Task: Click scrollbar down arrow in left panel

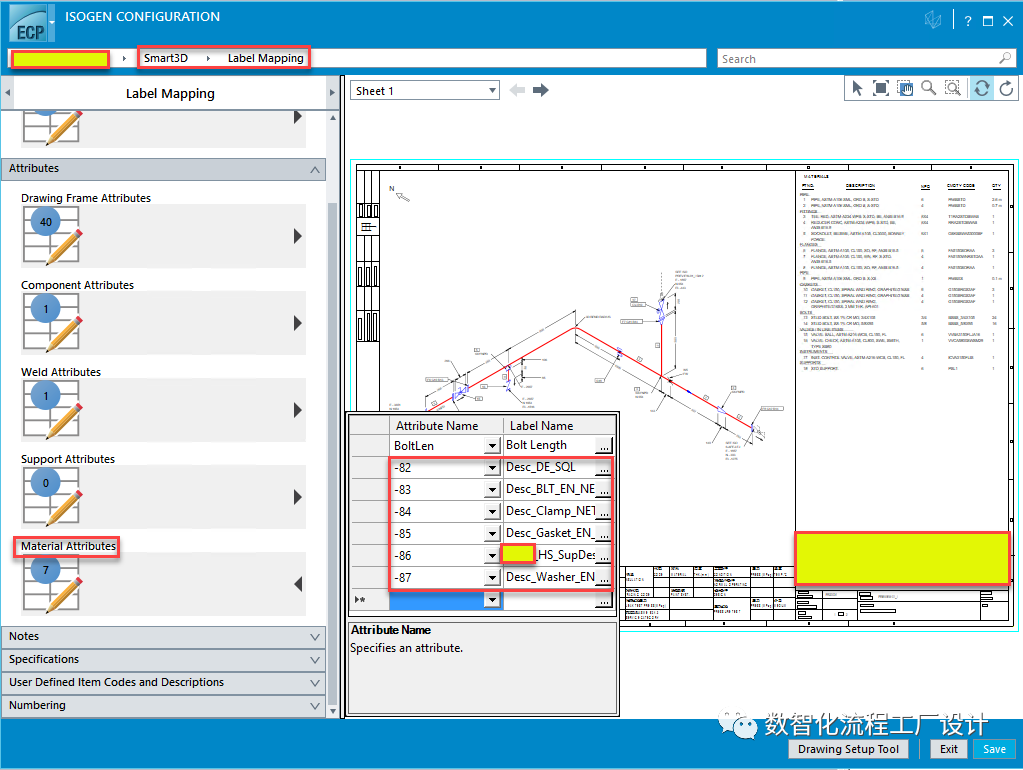Action: (x=333, y=711)
